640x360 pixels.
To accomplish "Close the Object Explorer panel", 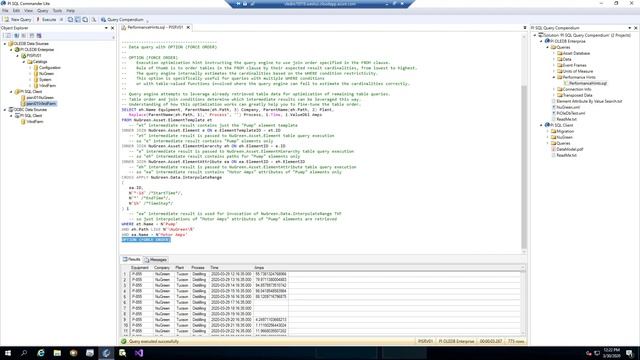I will 113,28.
